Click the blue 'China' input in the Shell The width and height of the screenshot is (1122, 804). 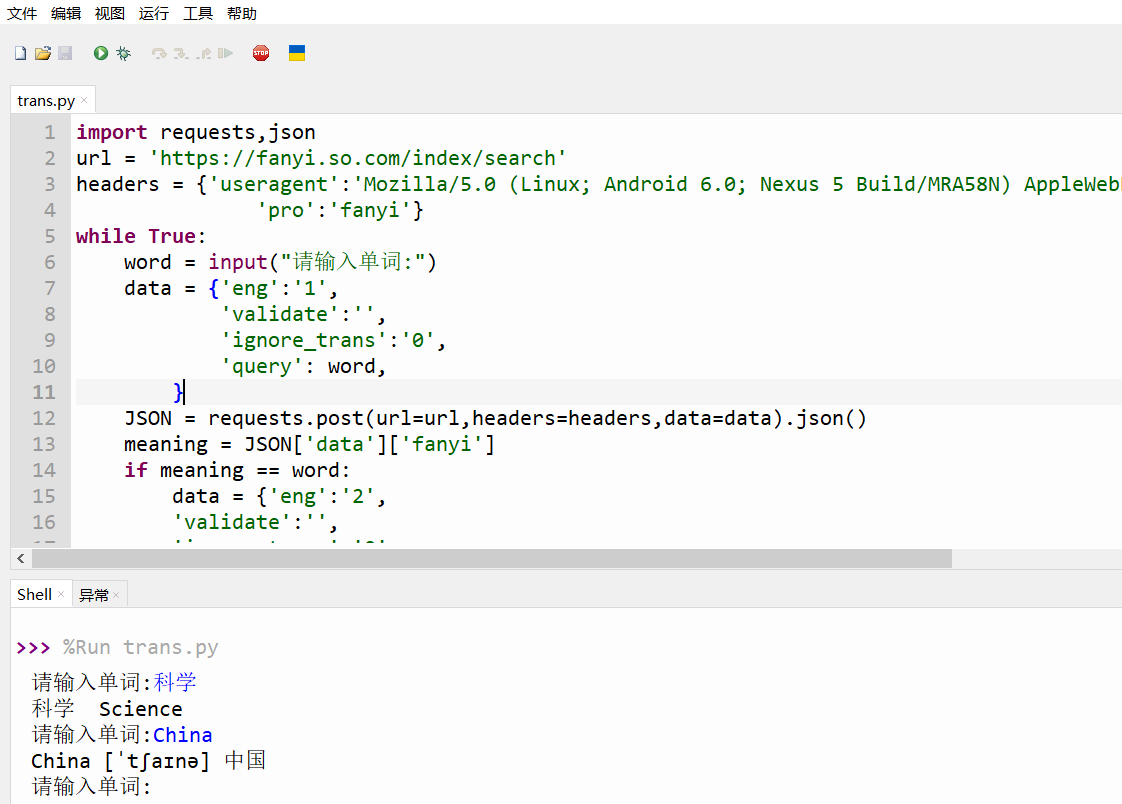point(182,735)
